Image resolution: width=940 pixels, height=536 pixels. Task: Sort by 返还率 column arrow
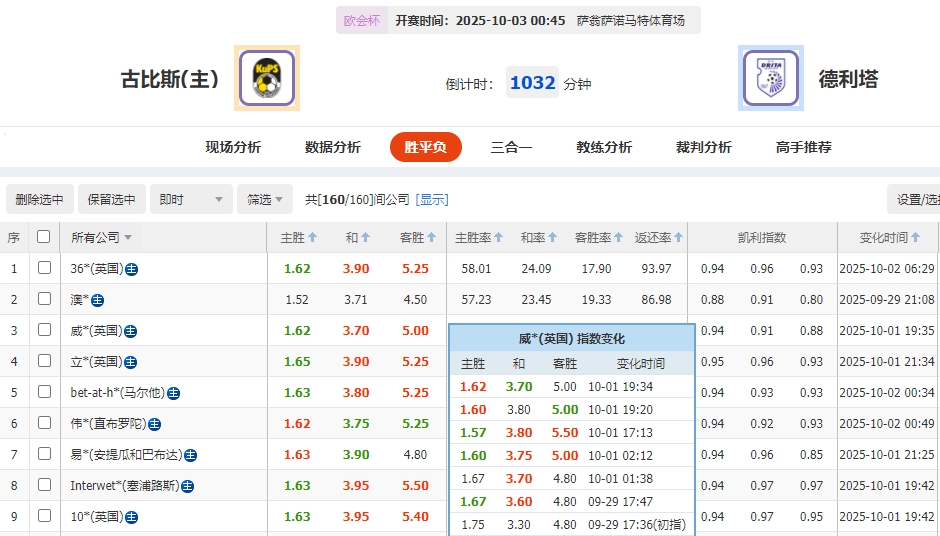[x=680, y=238]
